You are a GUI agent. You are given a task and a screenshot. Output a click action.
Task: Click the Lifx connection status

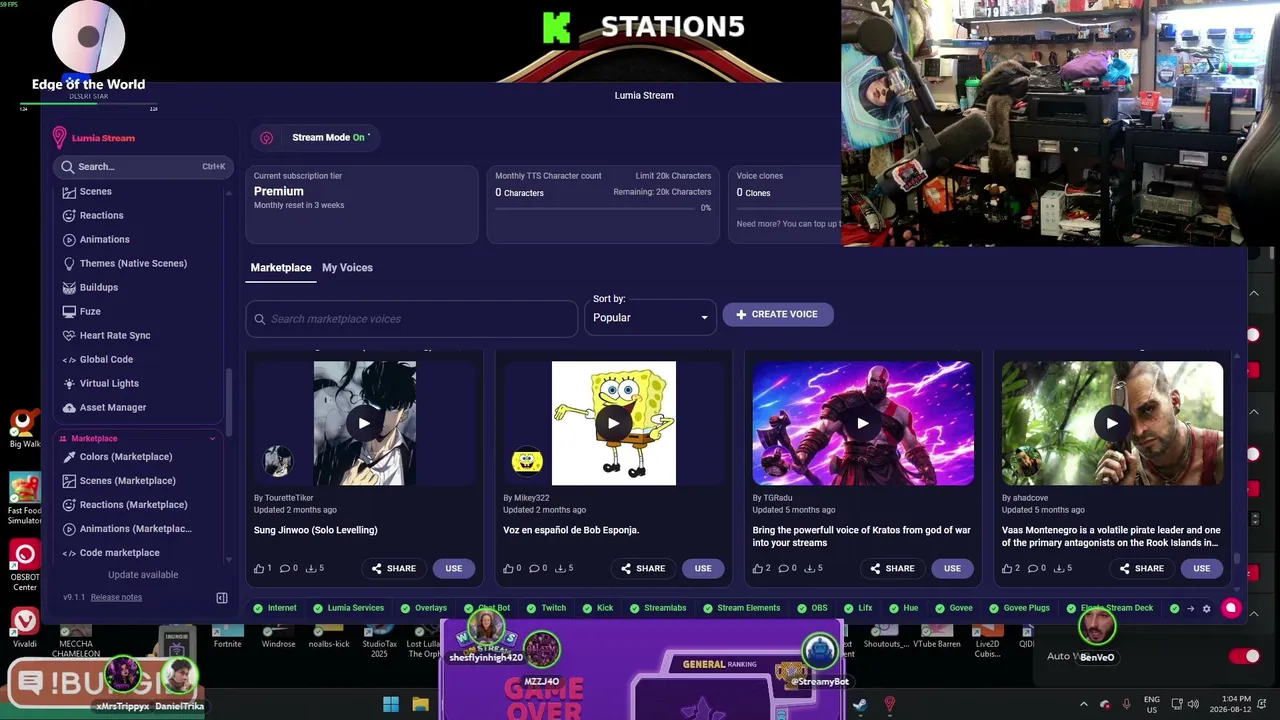click(x=858, y=608)
